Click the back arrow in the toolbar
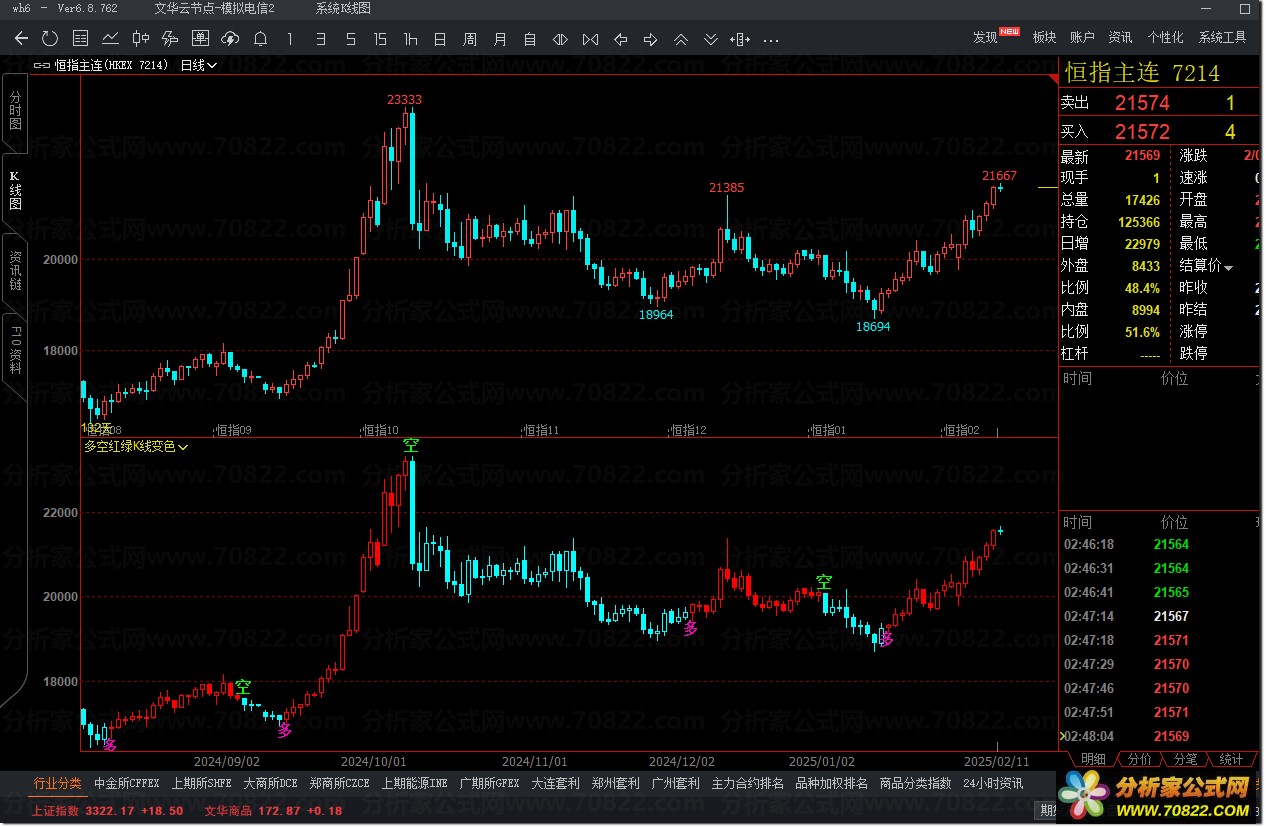The image size is (1266, 827). click(x=21, y=39)
